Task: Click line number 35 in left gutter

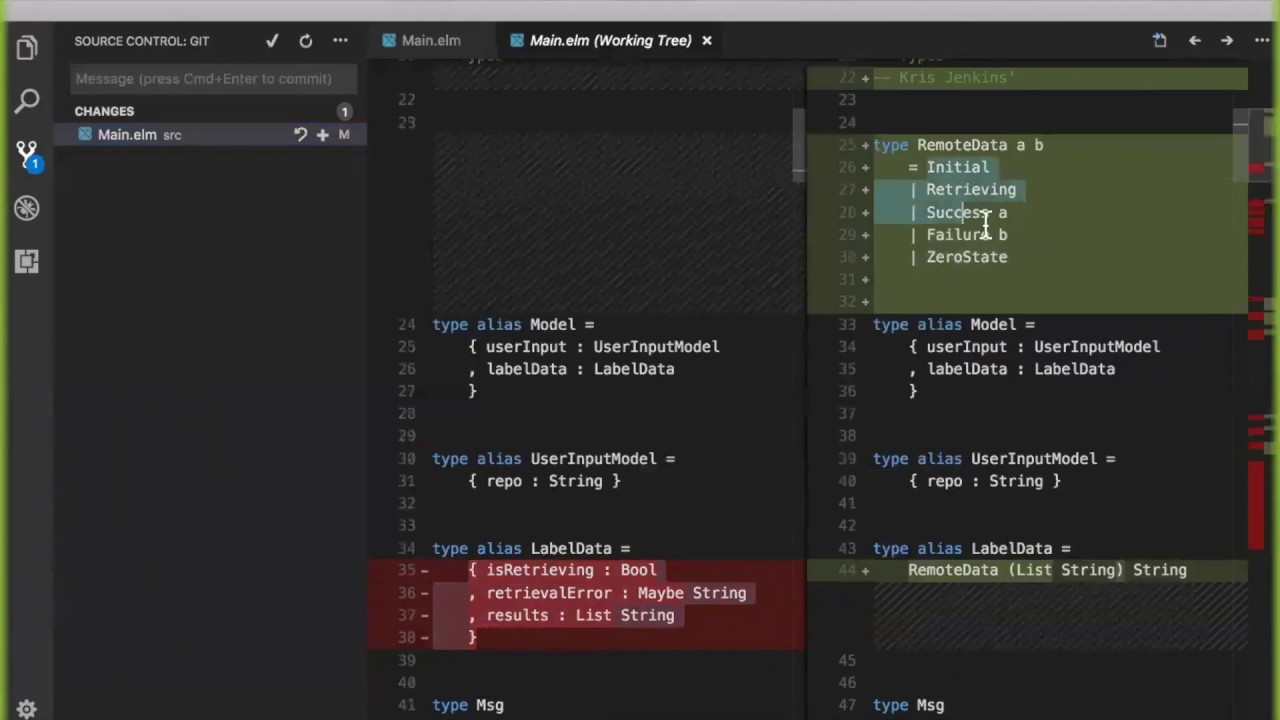Action: coord(406,570)
